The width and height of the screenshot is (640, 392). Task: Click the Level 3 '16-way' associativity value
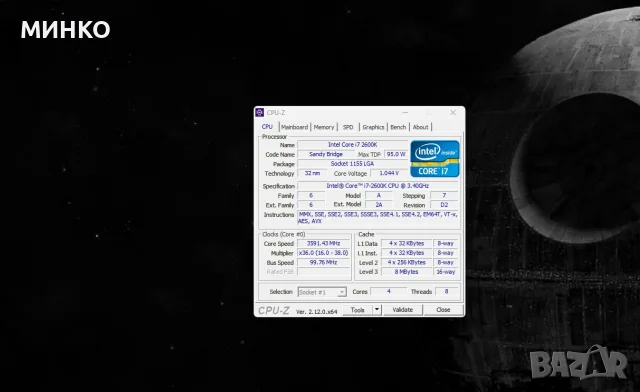pyautogui.click(x=445, y=272)
